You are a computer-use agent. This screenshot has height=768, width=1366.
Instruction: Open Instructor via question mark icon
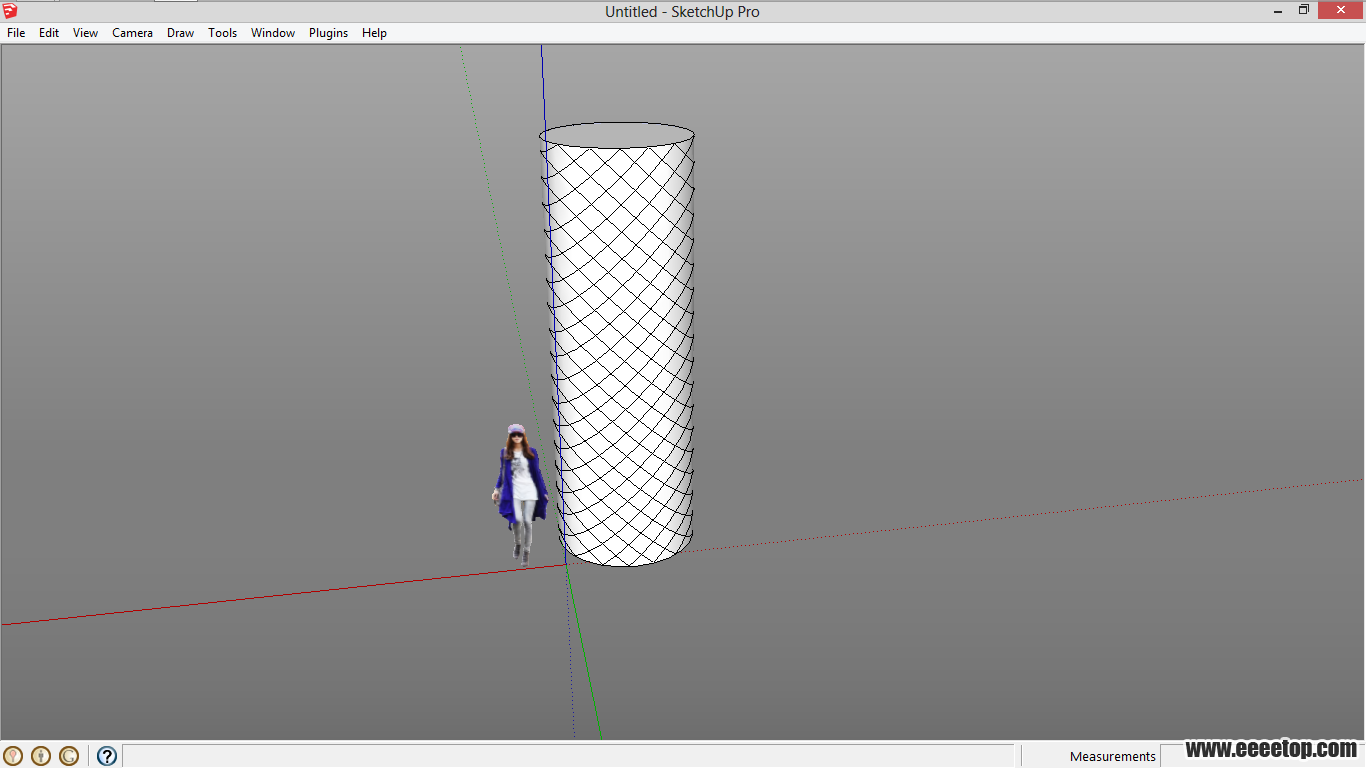click(107, 756)
